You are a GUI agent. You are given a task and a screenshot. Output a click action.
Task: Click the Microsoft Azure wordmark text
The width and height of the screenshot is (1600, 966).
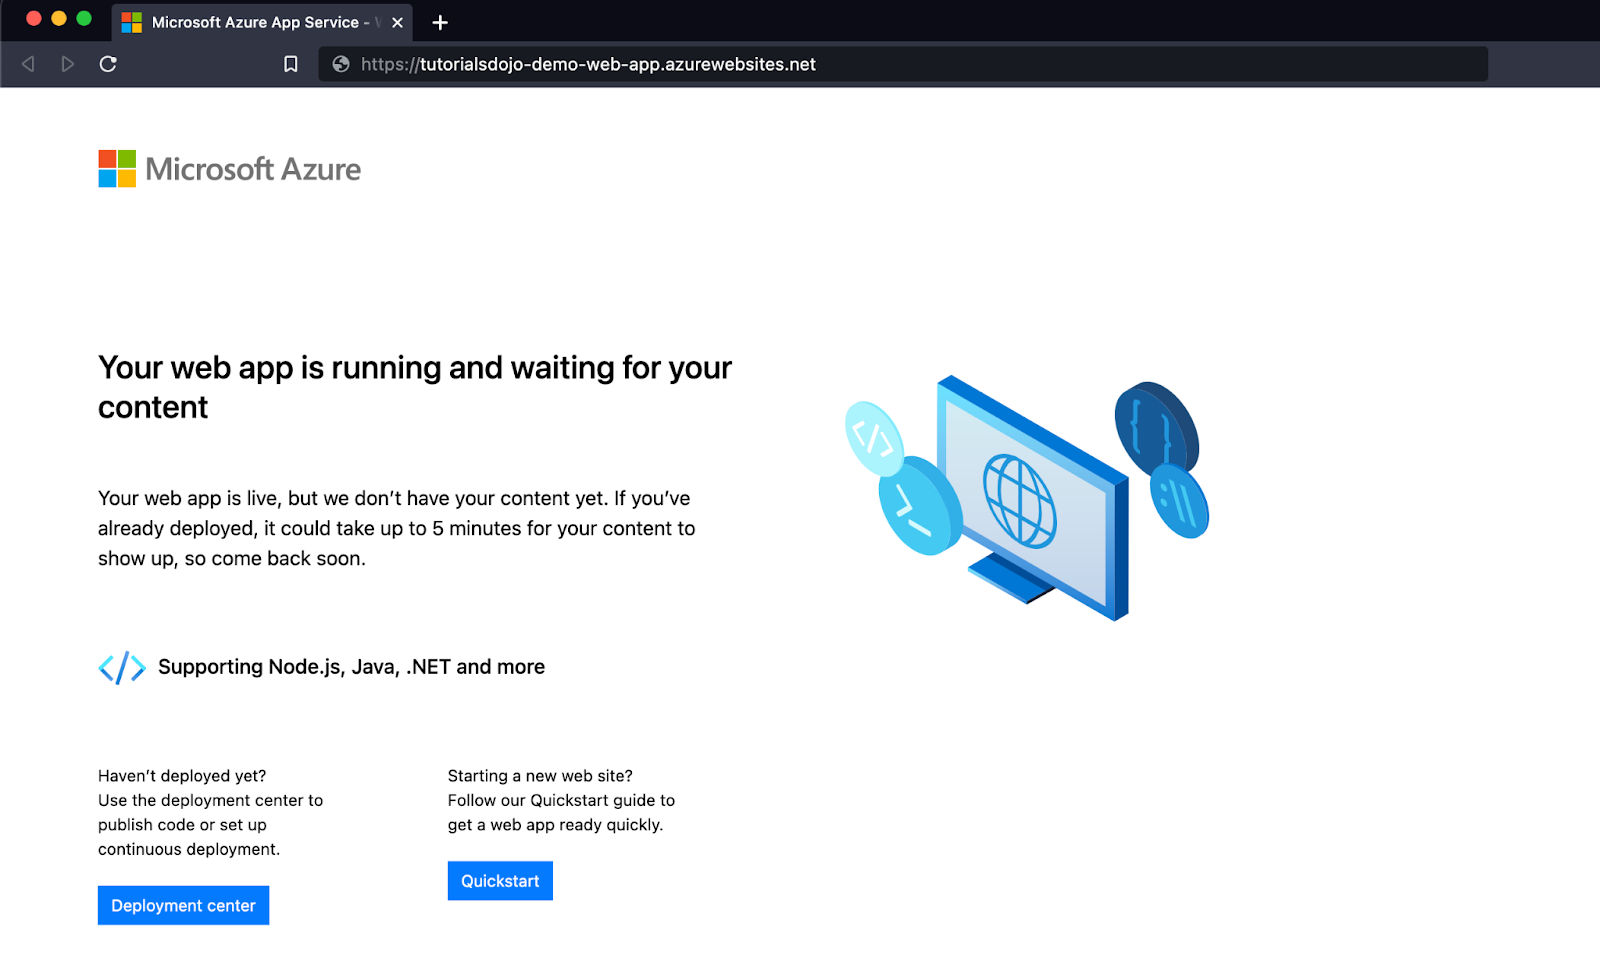[253, 169]
